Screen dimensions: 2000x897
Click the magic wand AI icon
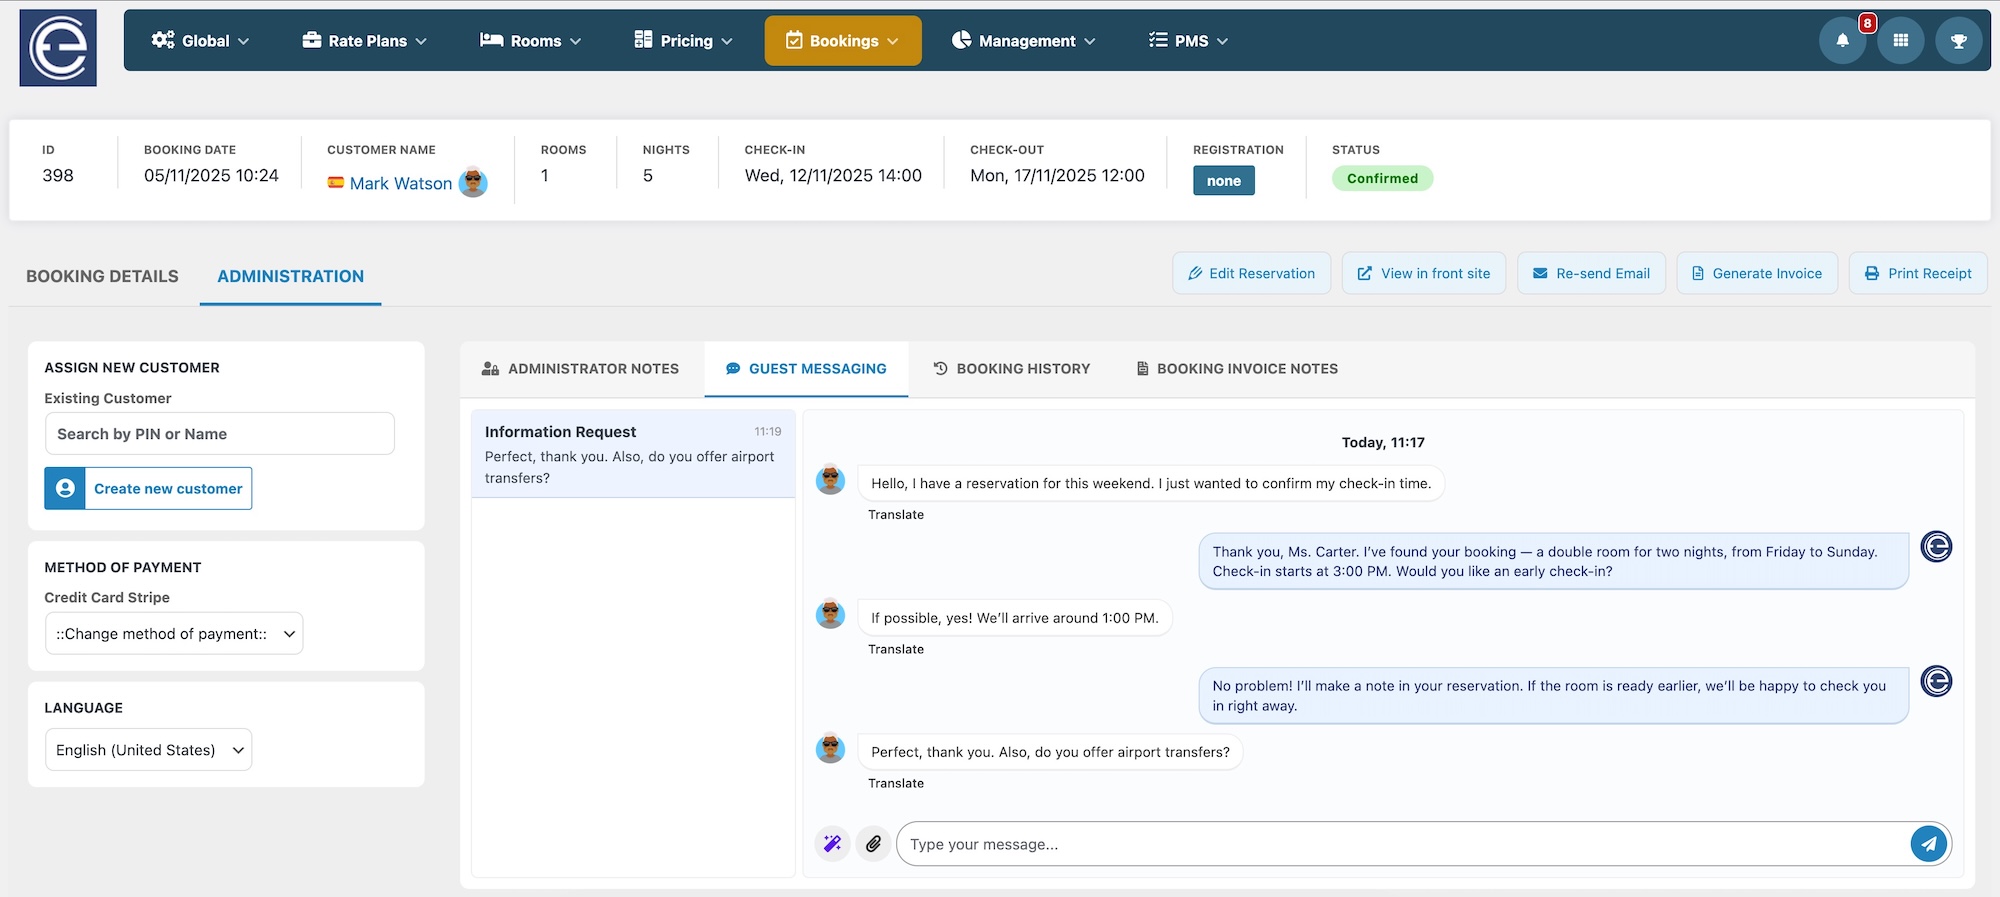pos(832,844)
